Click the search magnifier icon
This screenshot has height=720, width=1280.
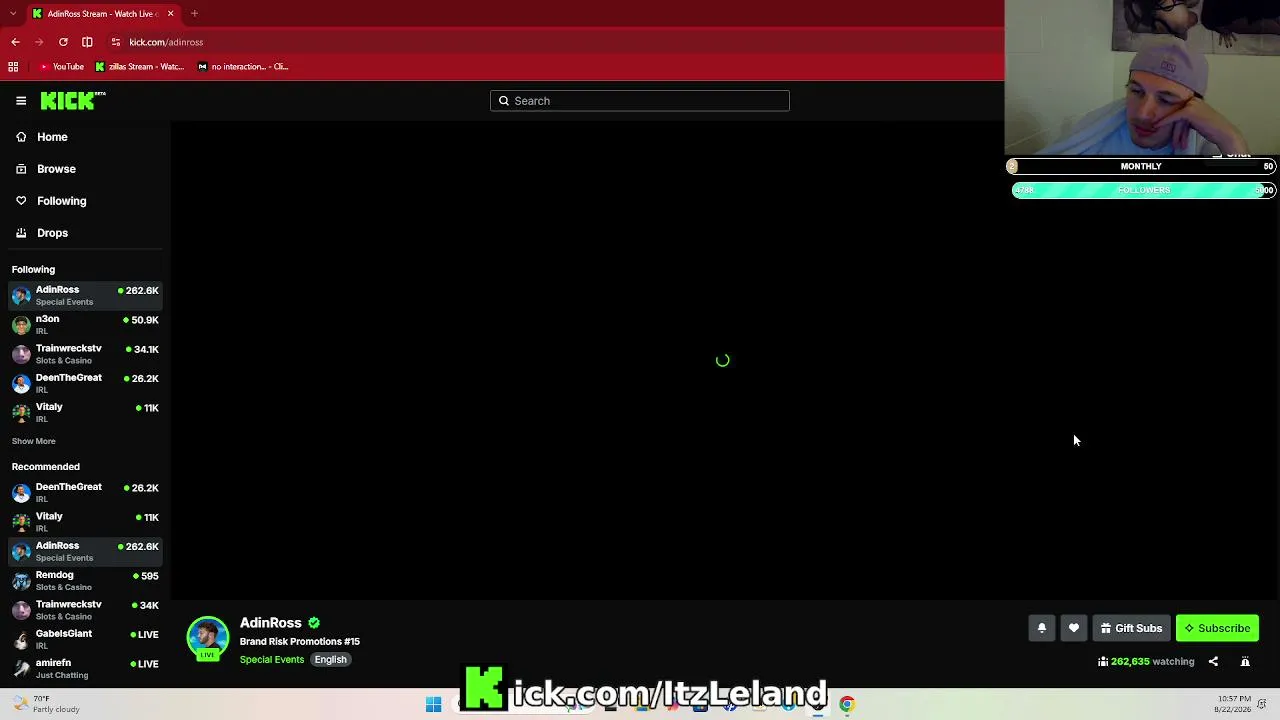coord(504,101)
